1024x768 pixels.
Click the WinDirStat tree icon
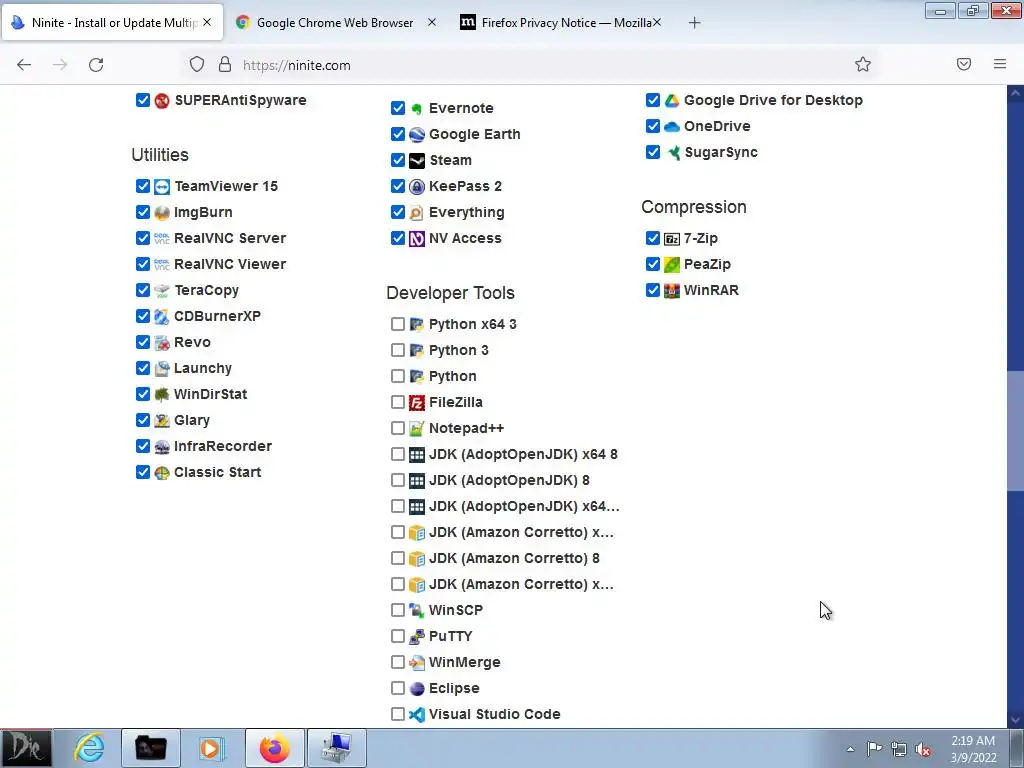point(162,394)
